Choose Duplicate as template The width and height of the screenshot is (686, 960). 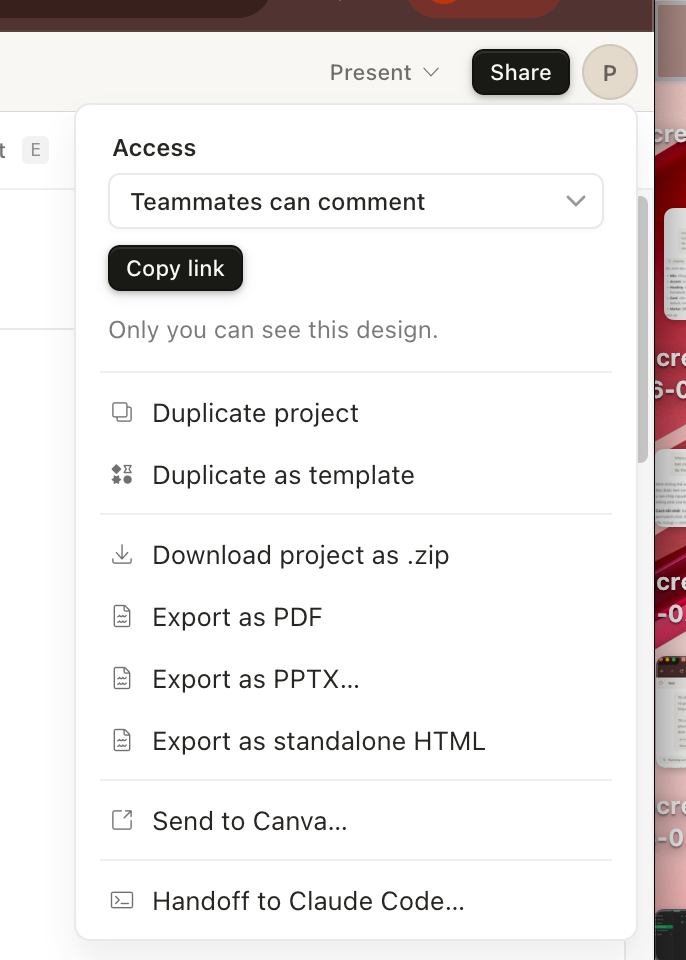(x=356, y=475)
